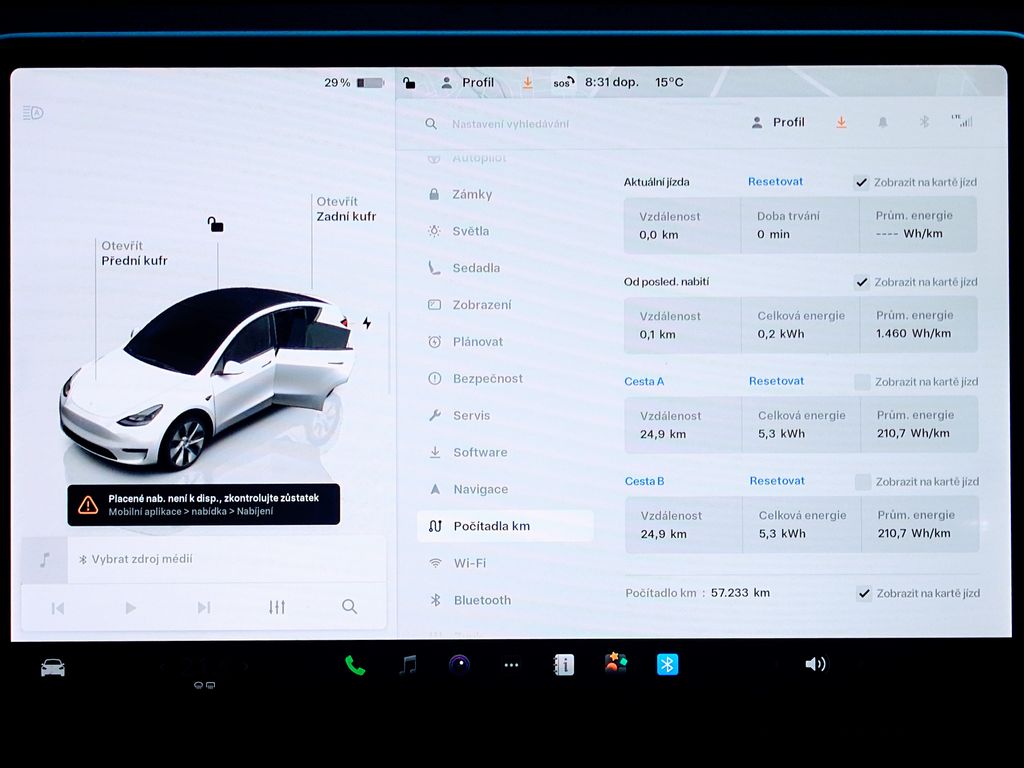
Task: Open the media equalizer settings icon
Action: pyautogui.click(x=277, y=607)
